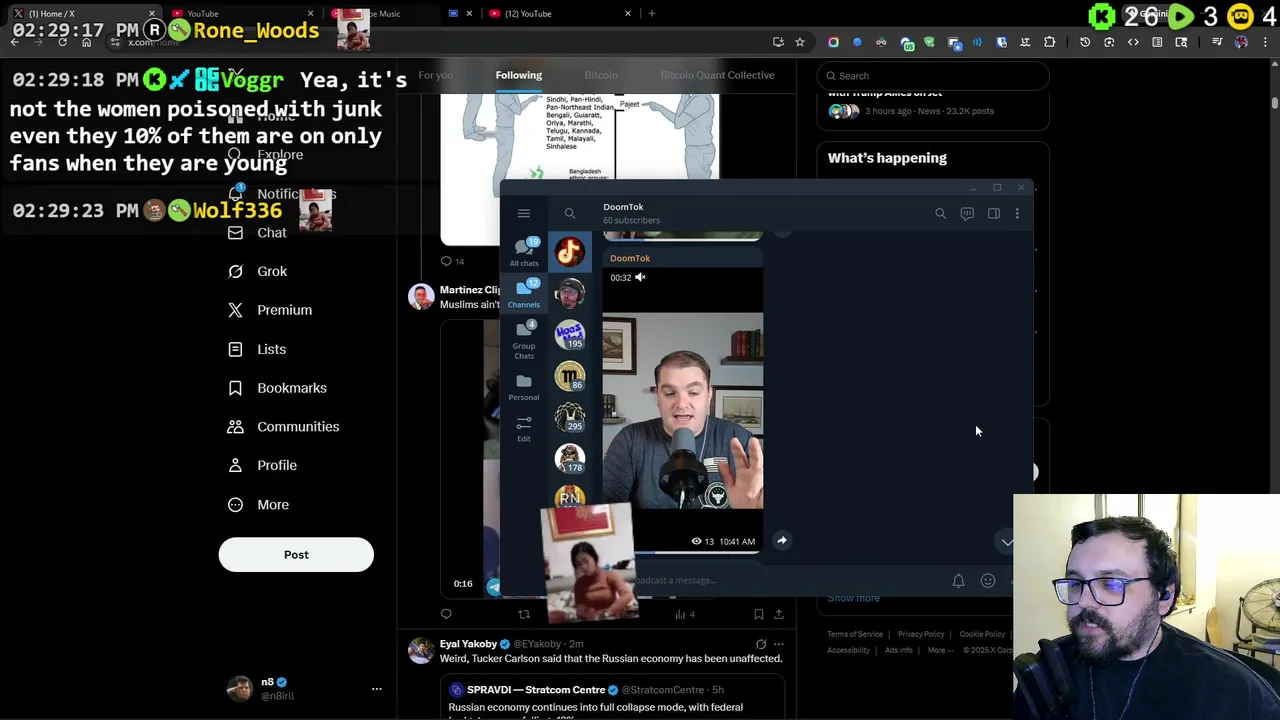Switch to the (12) YouTube browser tab
This screenshot has width=1280, height=720.
[x=560, y=13]
